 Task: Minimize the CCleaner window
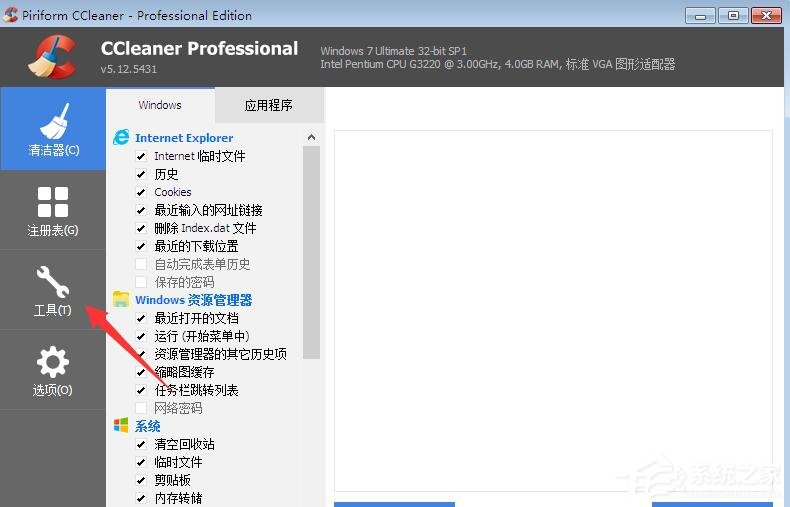pyautogui.click(x=701, y=16)
